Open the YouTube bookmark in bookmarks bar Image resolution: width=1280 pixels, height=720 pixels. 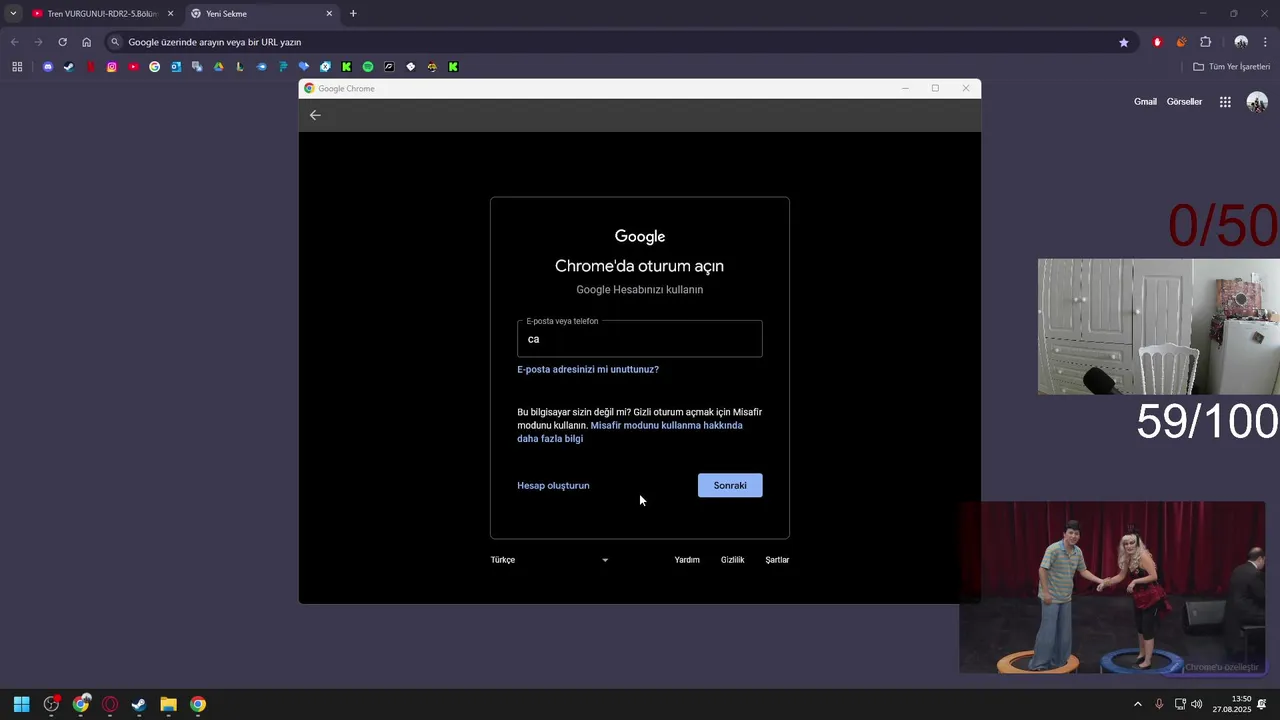133,67
